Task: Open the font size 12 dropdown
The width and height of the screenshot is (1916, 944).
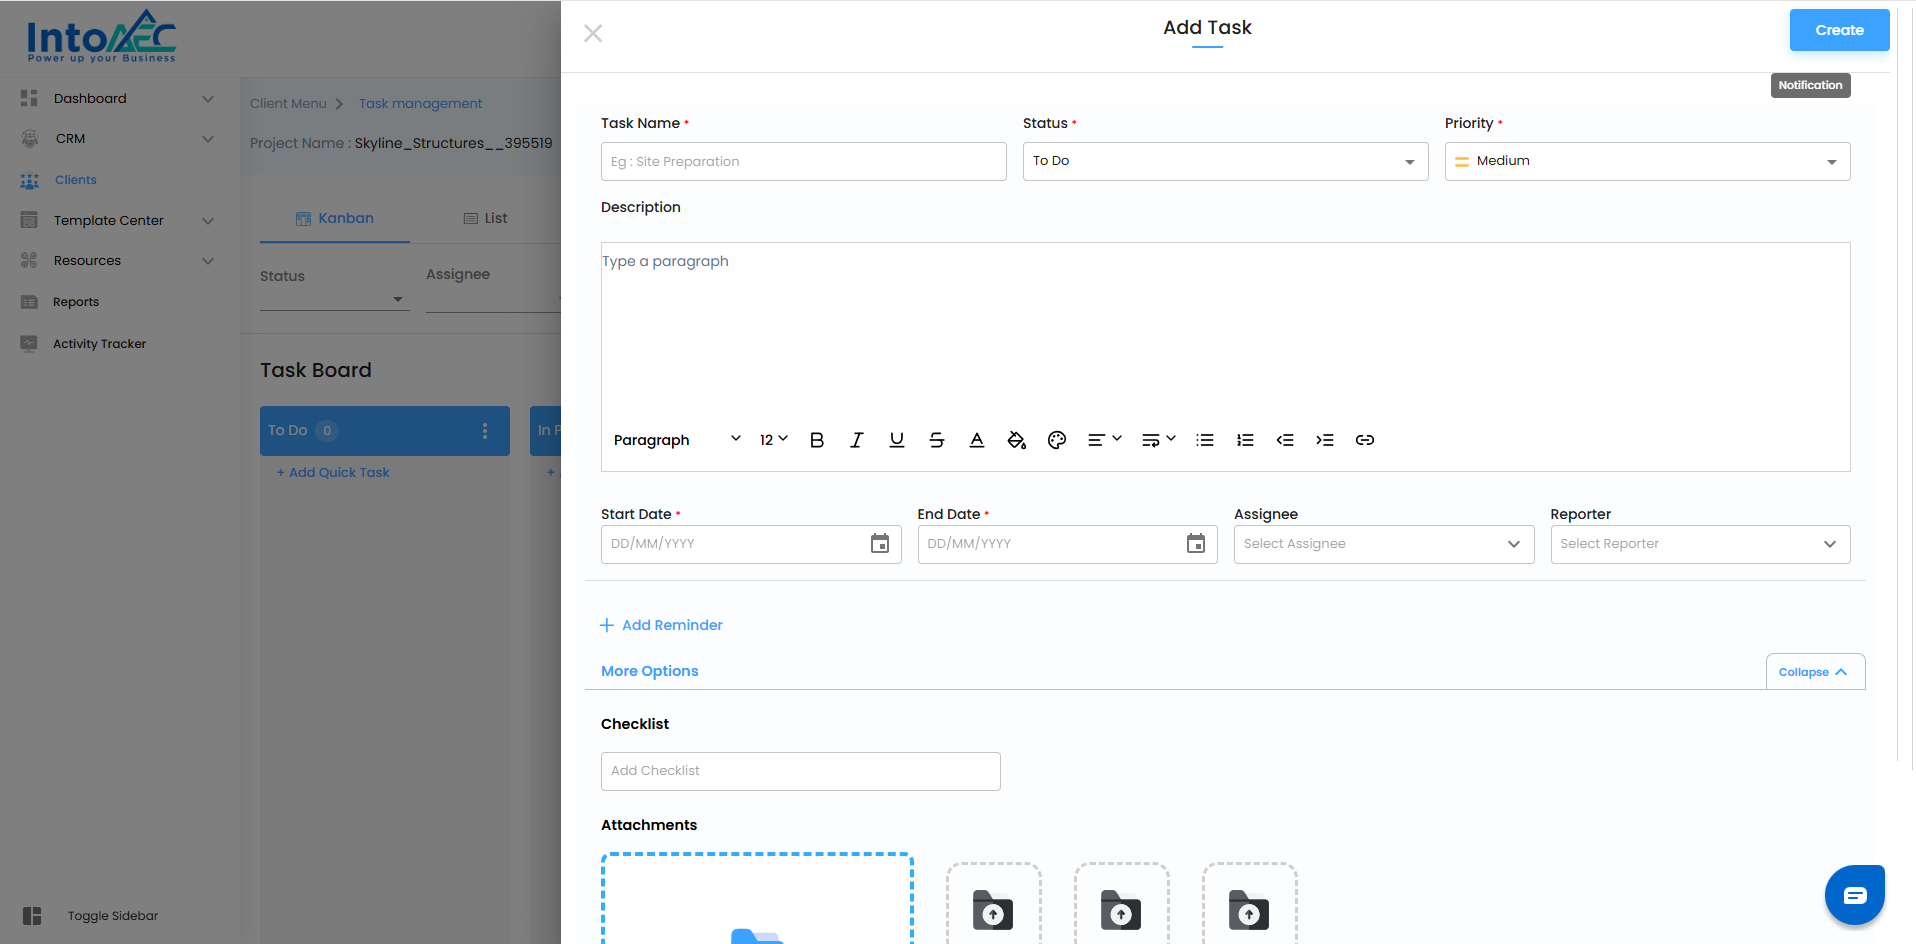Action: tap(774, 440)
